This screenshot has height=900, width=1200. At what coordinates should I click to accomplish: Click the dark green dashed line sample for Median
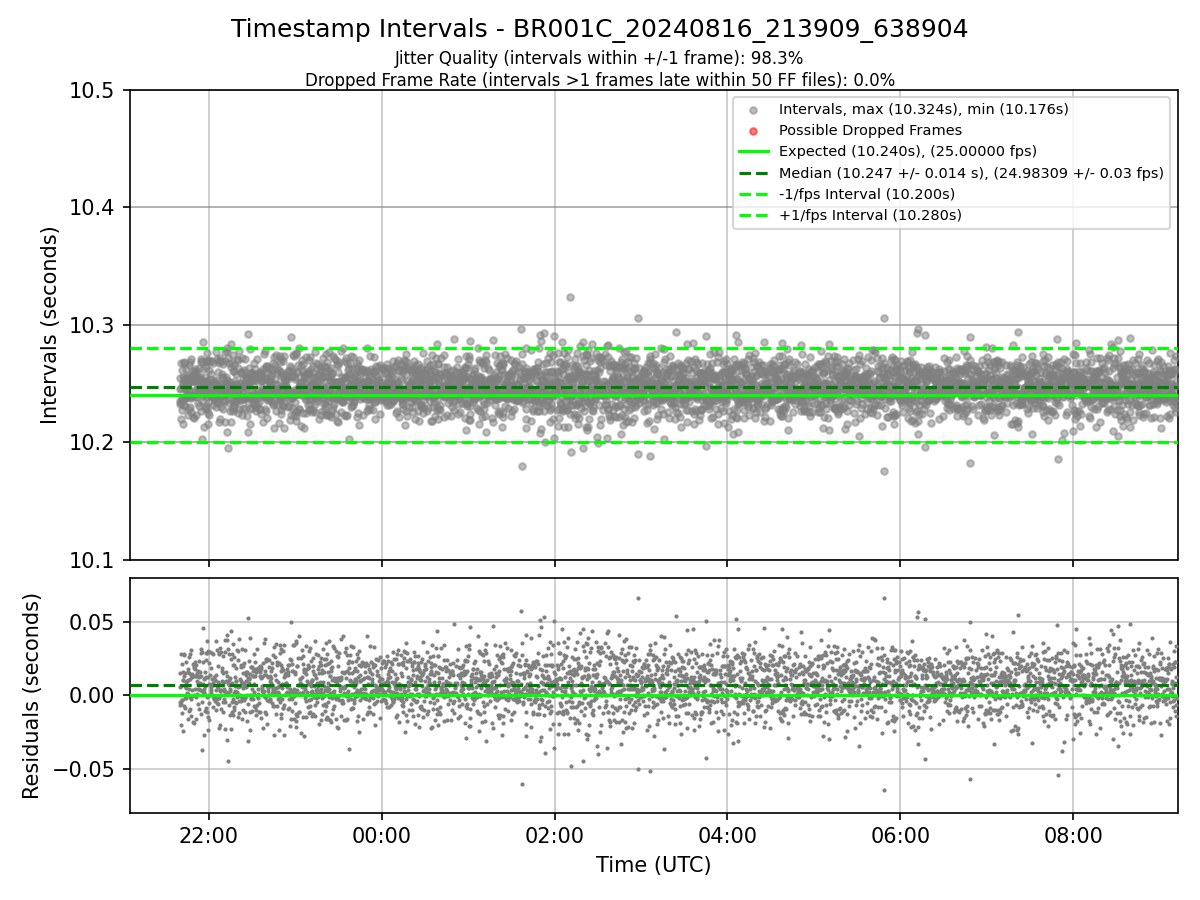tap(754, 173)
